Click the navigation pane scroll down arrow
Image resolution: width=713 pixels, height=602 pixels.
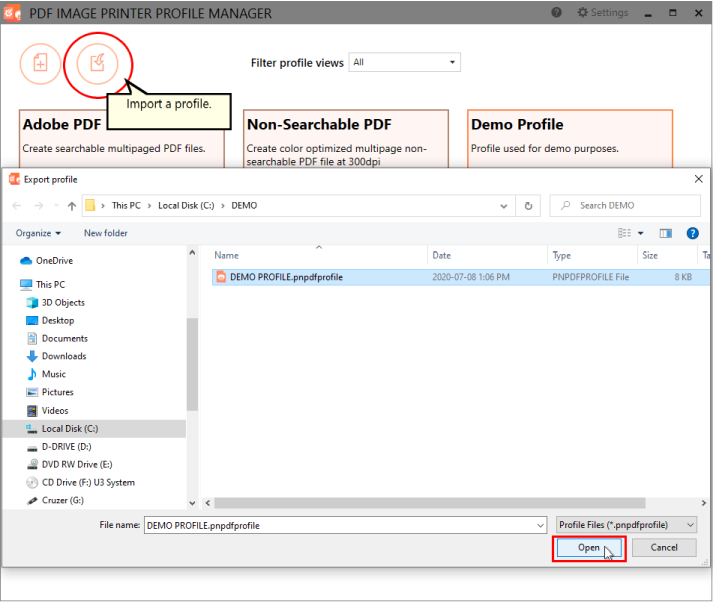click(192, 503)
